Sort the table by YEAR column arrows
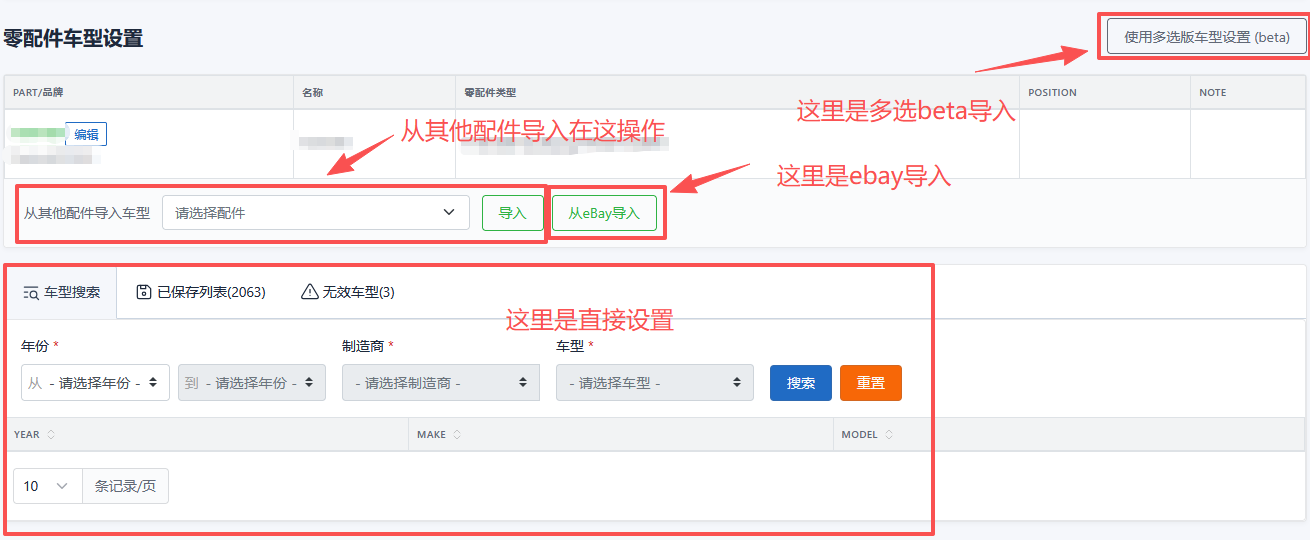1310x540 pixels. [51, 435]
